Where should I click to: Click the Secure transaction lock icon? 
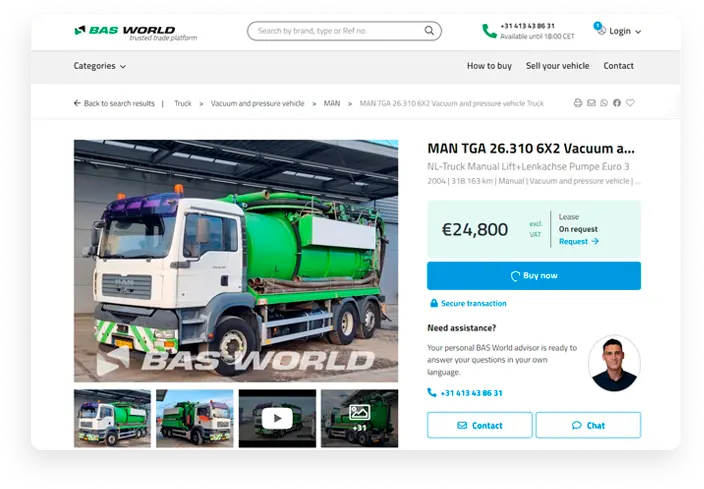tap(434, 303)
